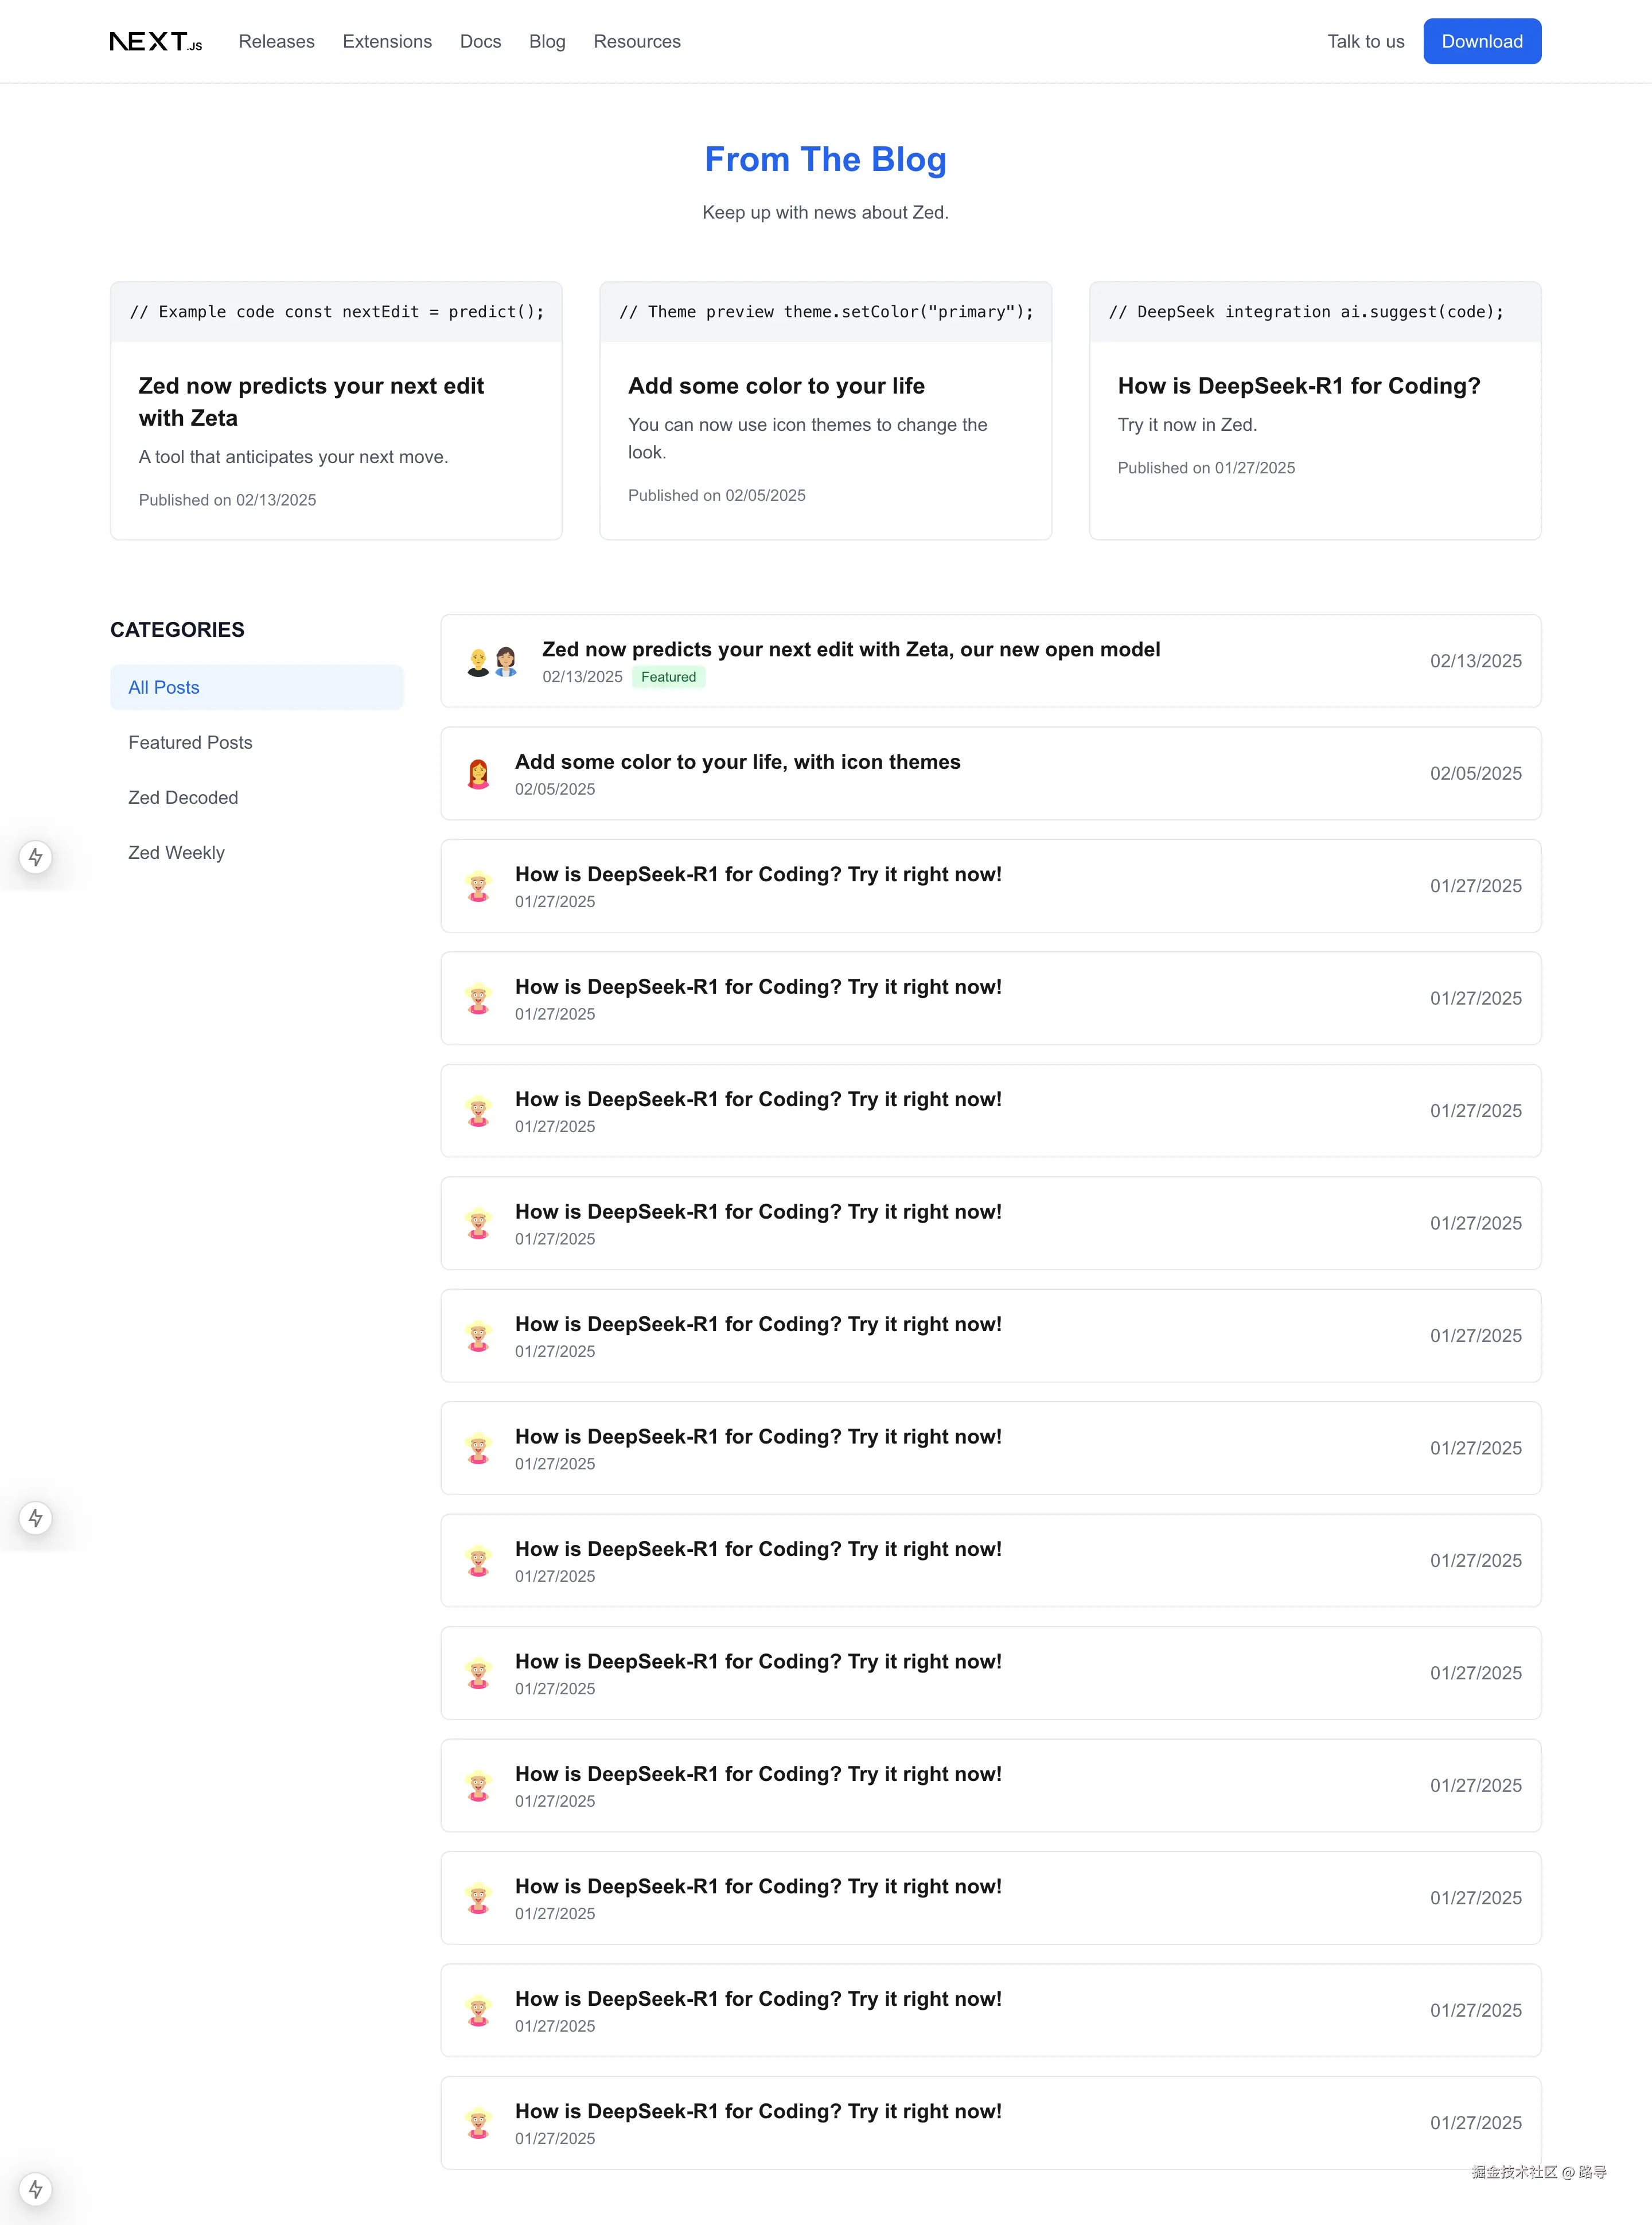Click avatar on last DeepSeek-R1 post row
1652x2225 pixels.
(x=479, y=2123)
